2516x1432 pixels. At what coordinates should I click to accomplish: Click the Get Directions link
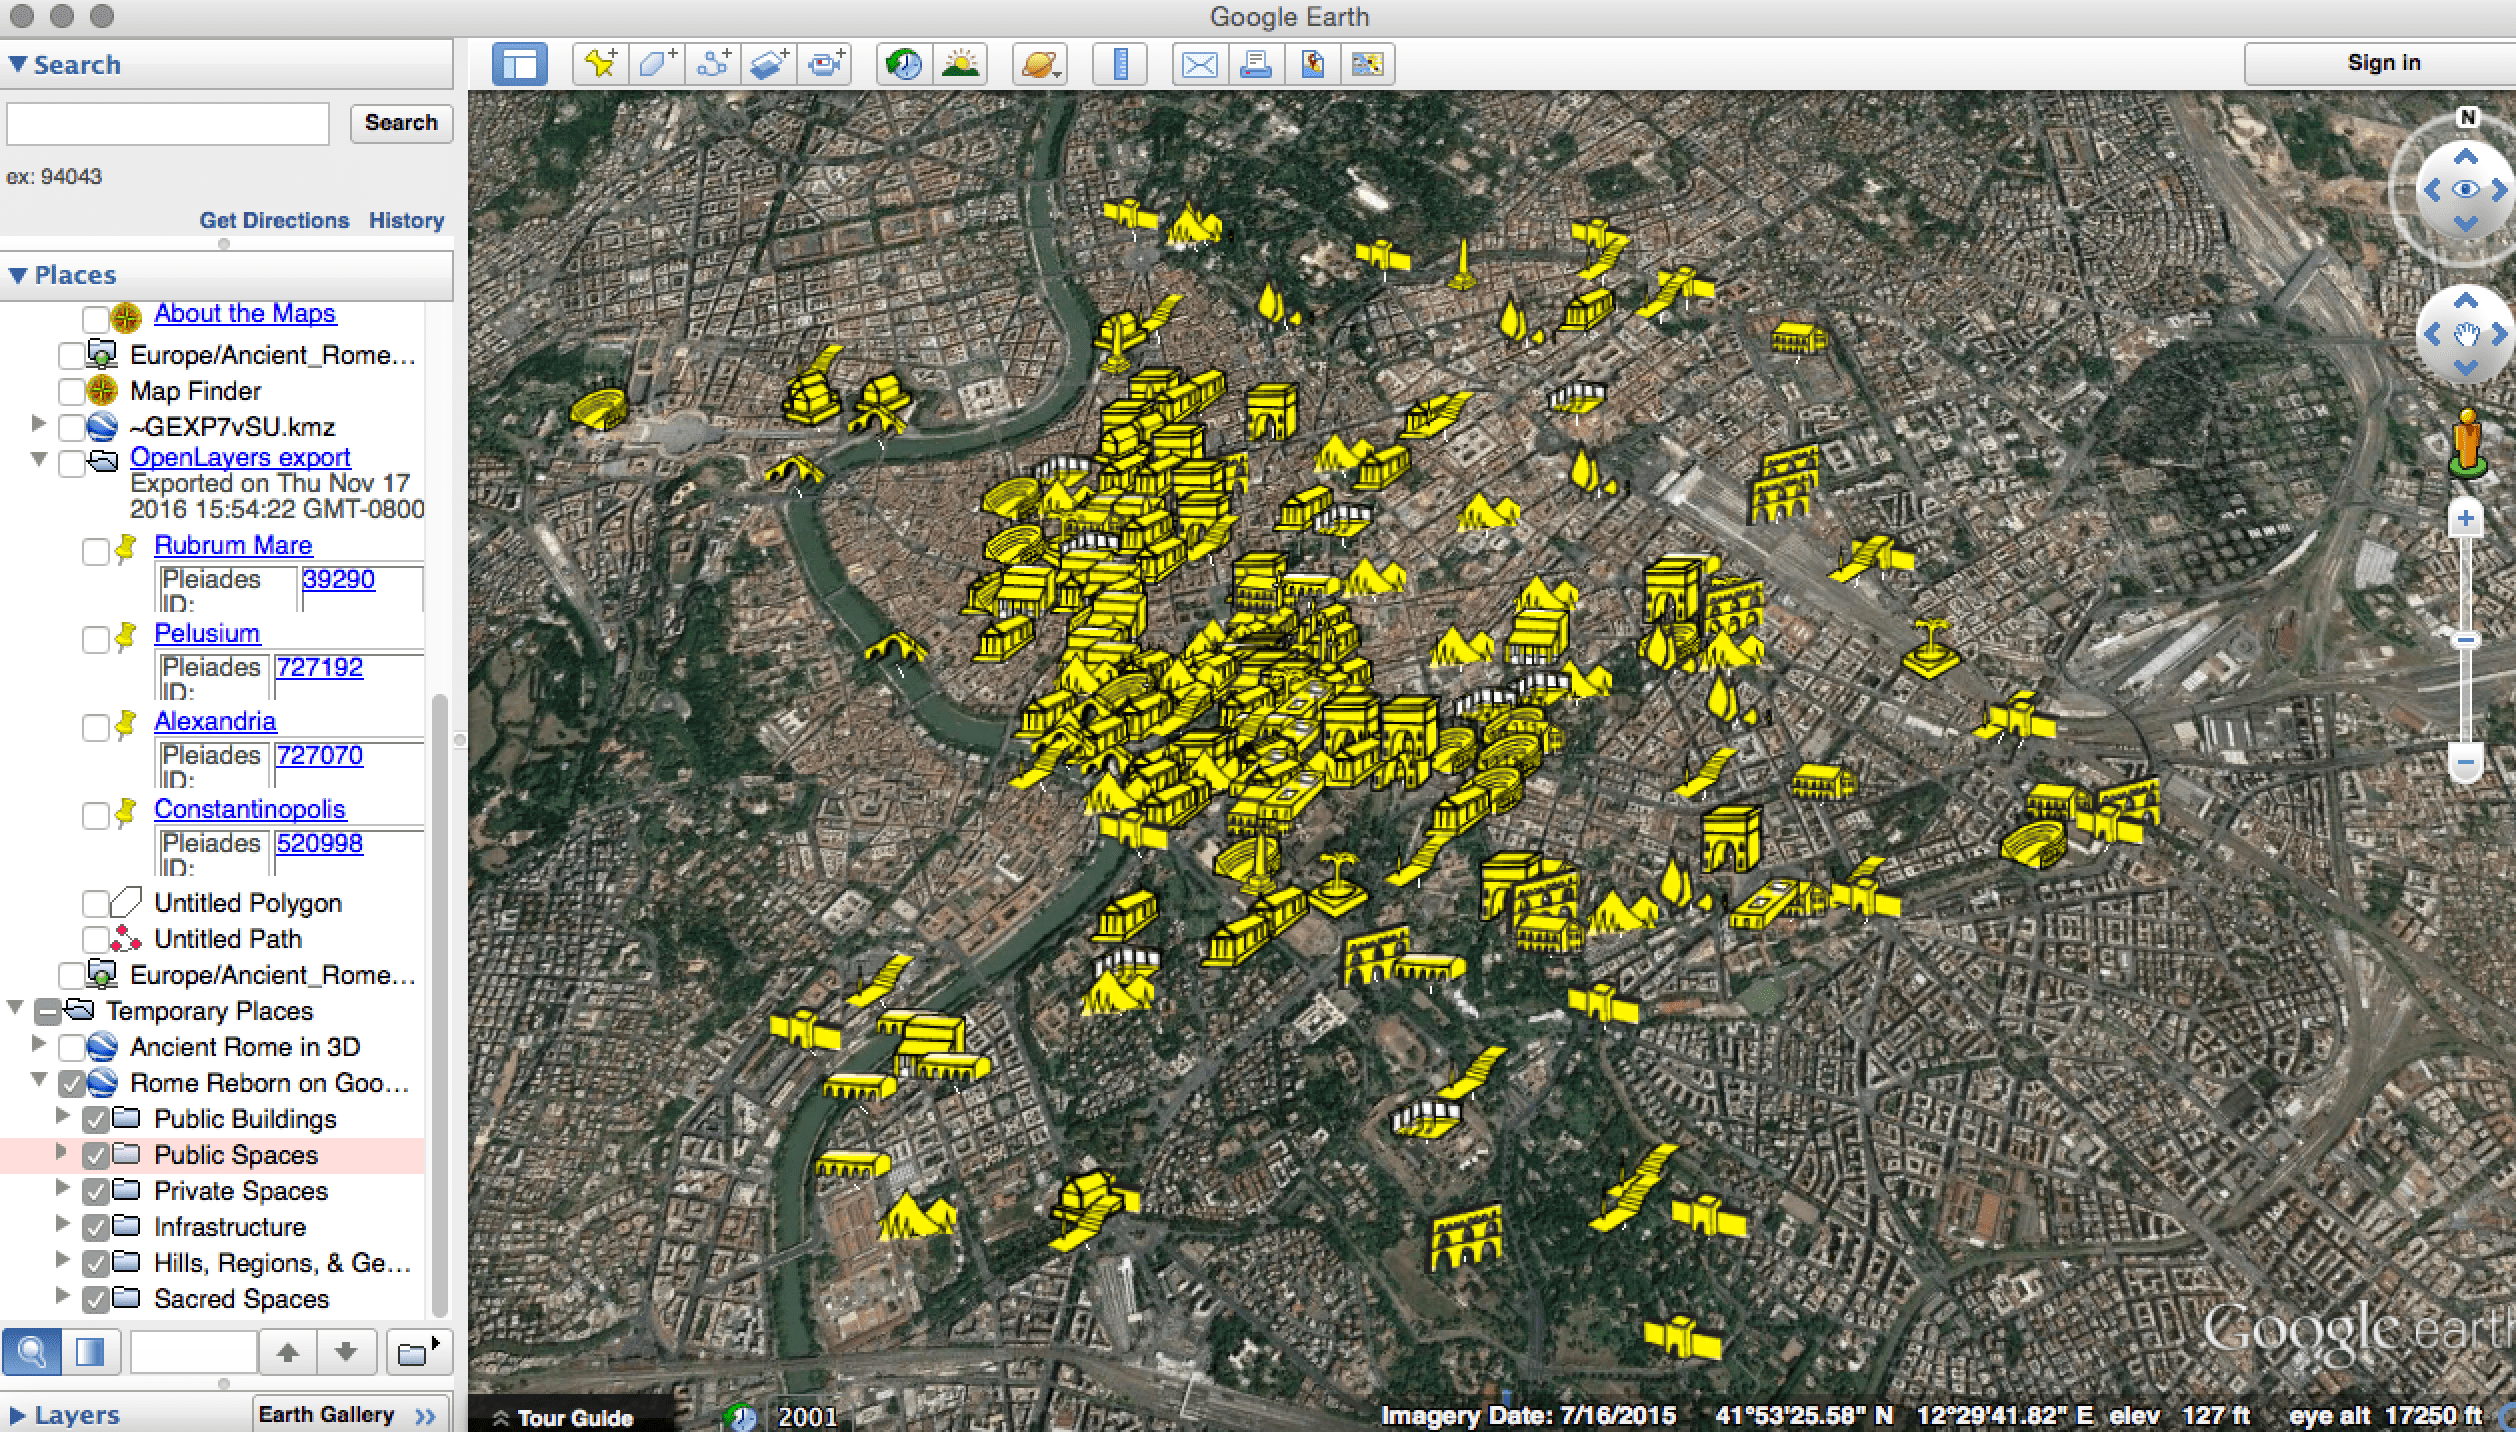274,220
